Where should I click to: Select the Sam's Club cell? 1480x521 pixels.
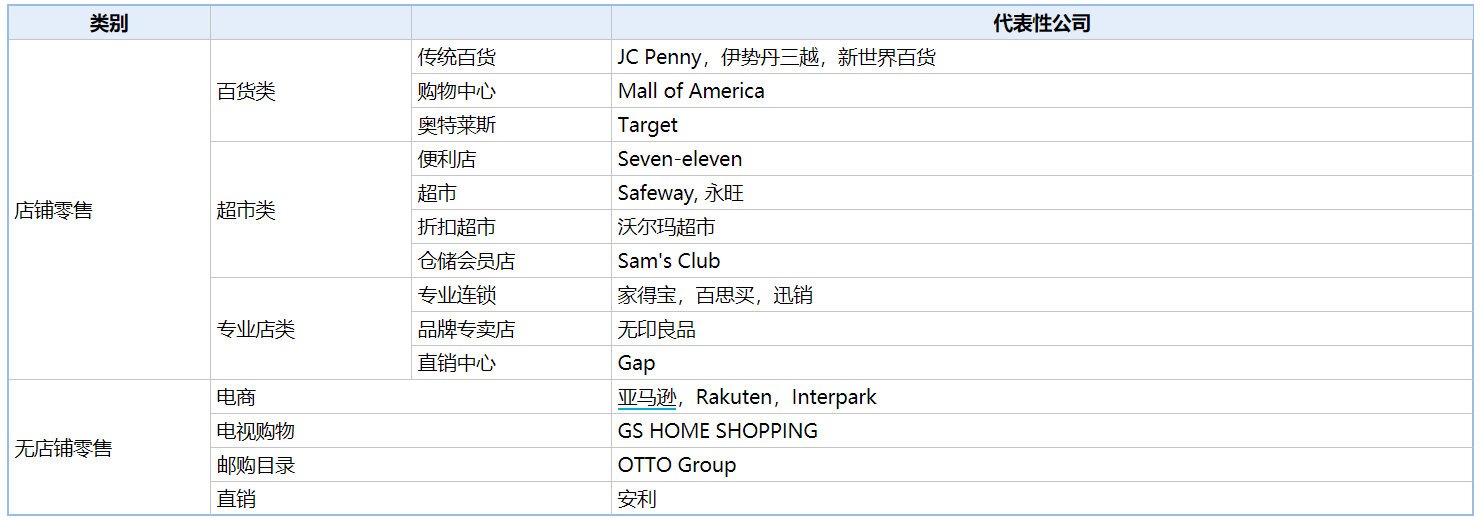click(1042, 261)
